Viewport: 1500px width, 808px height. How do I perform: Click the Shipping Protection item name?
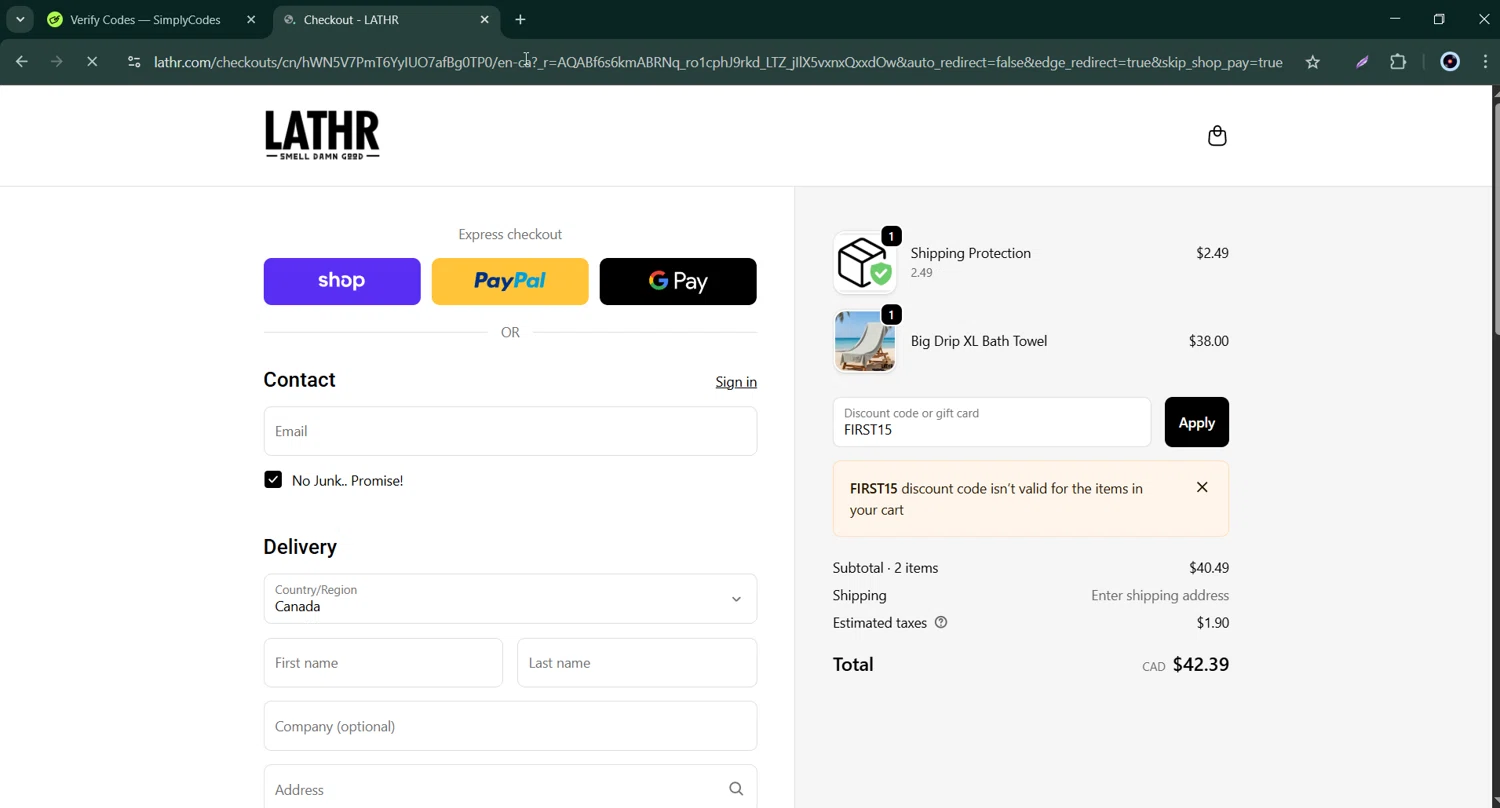point(971,253)
